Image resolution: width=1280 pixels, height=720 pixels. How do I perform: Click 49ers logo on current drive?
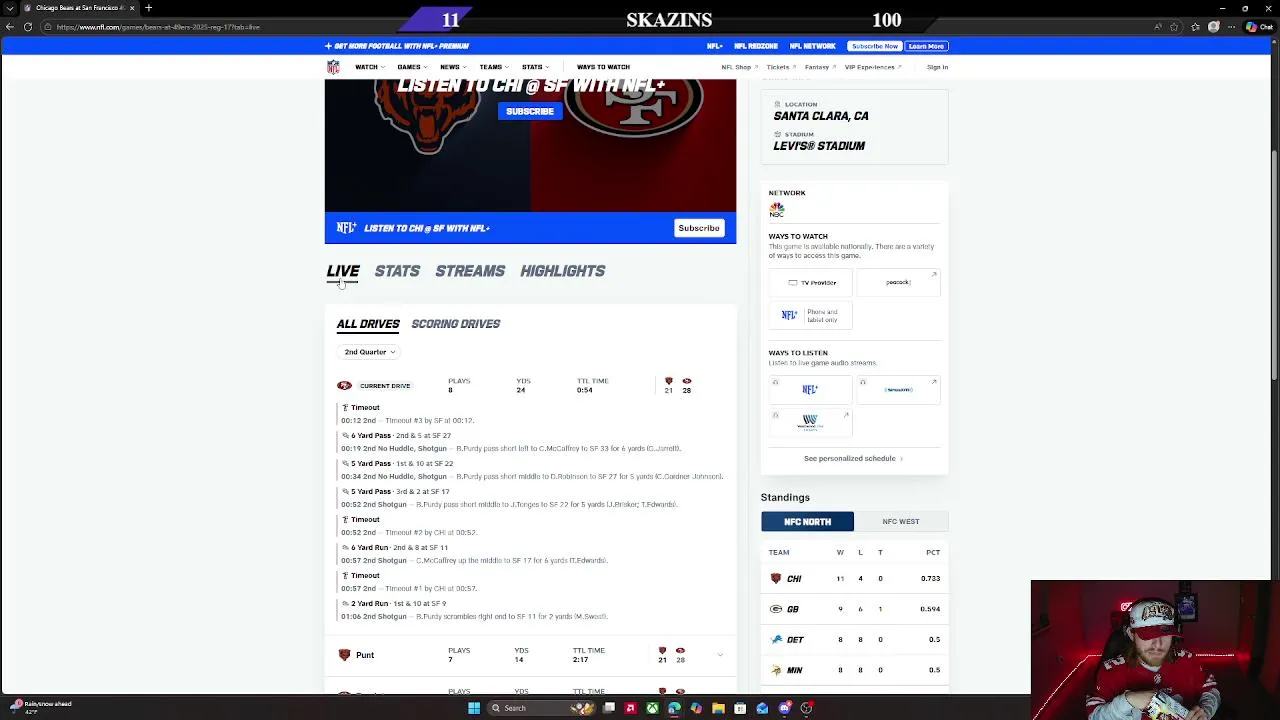(x=344, y=386)
